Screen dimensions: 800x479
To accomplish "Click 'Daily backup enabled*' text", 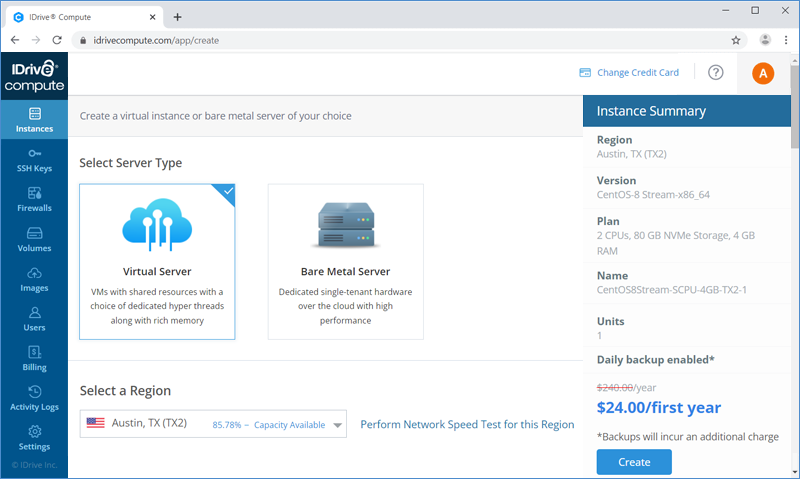I will tap(656, 360).
